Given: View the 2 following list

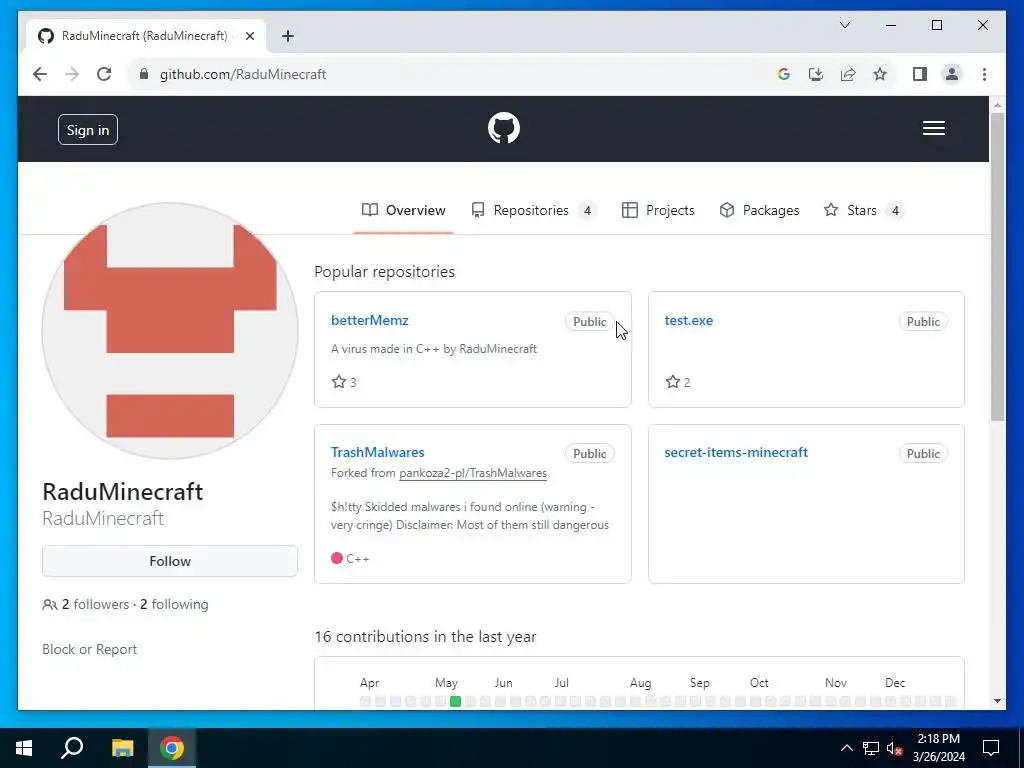Looking at the screenshot, I should 174,605.
